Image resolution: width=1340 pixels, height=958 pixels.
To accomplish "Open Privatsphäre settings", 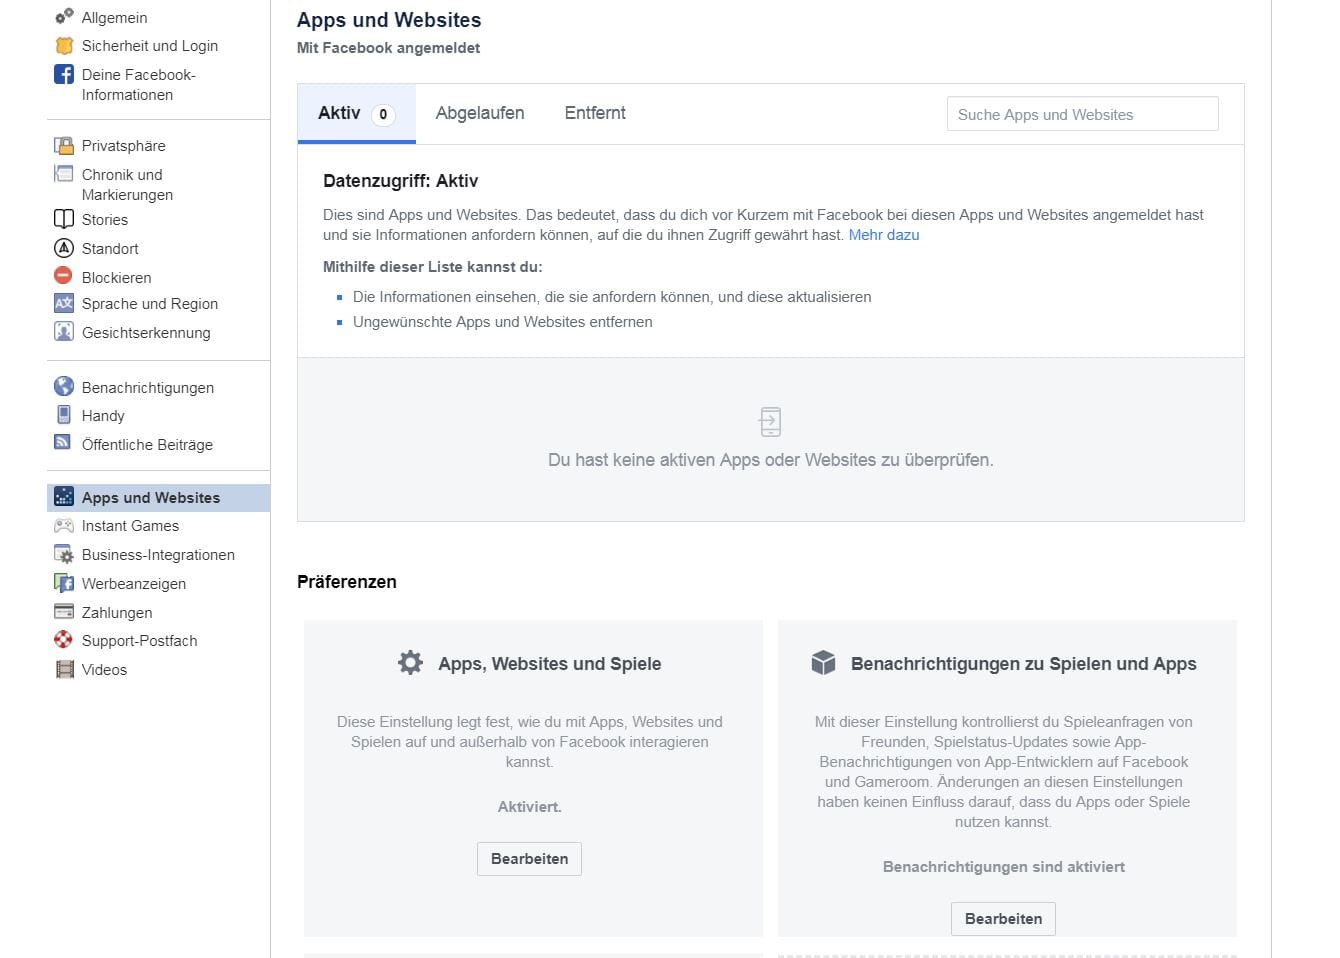I will [x=124, y=146].
